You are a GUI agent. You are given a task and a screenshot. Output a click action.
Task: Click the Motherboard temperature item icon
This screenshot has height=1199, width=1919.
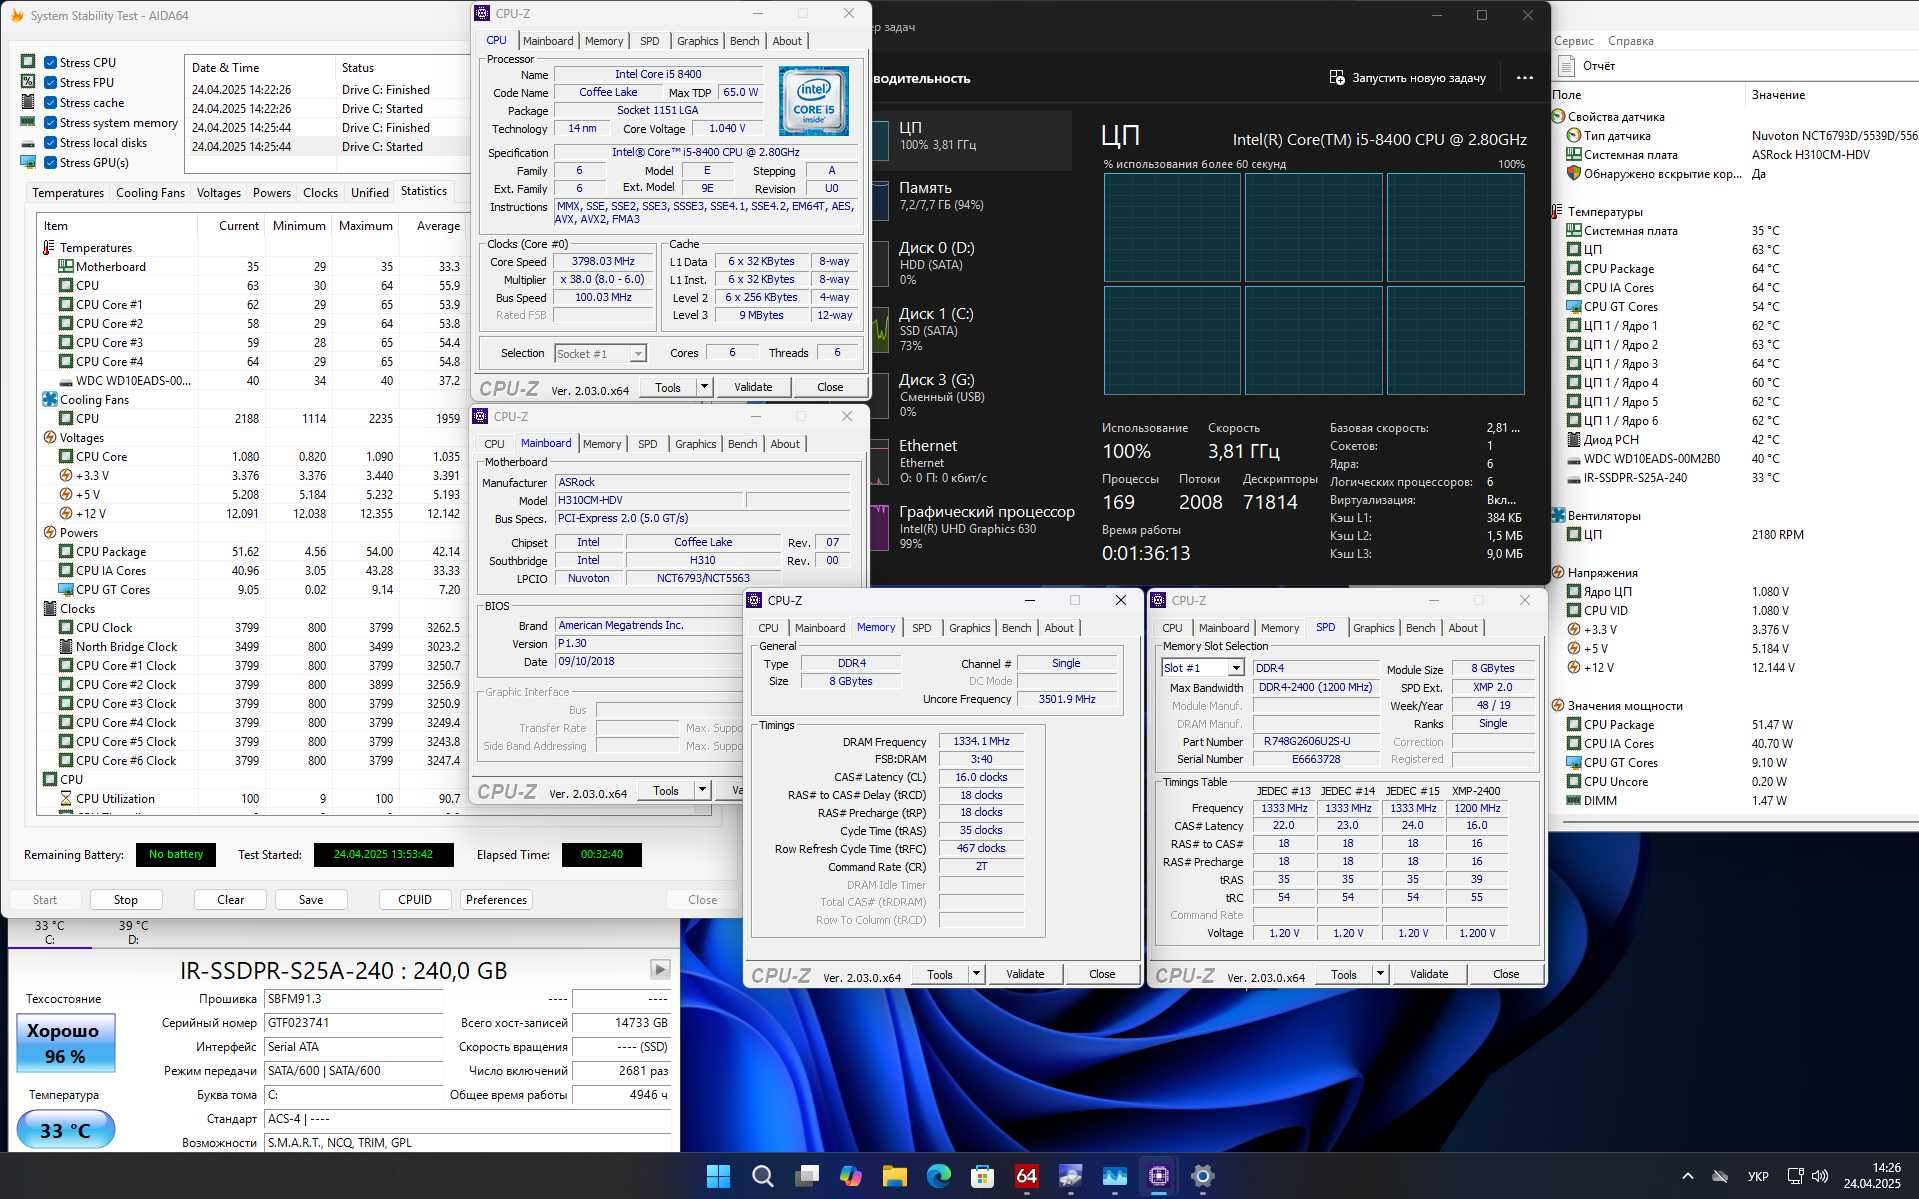coord(66,266)
